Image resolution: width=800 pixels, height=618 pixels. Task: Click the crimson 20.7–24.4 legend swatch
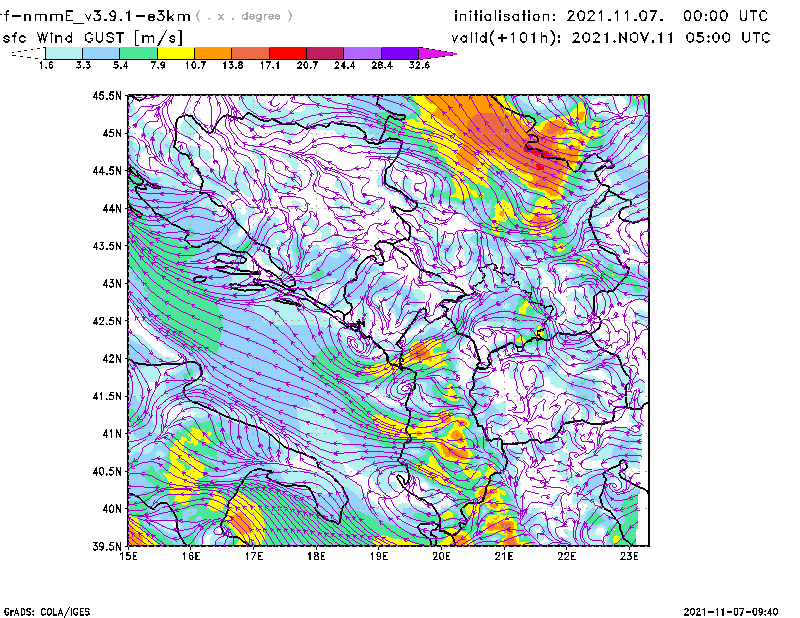325,53
